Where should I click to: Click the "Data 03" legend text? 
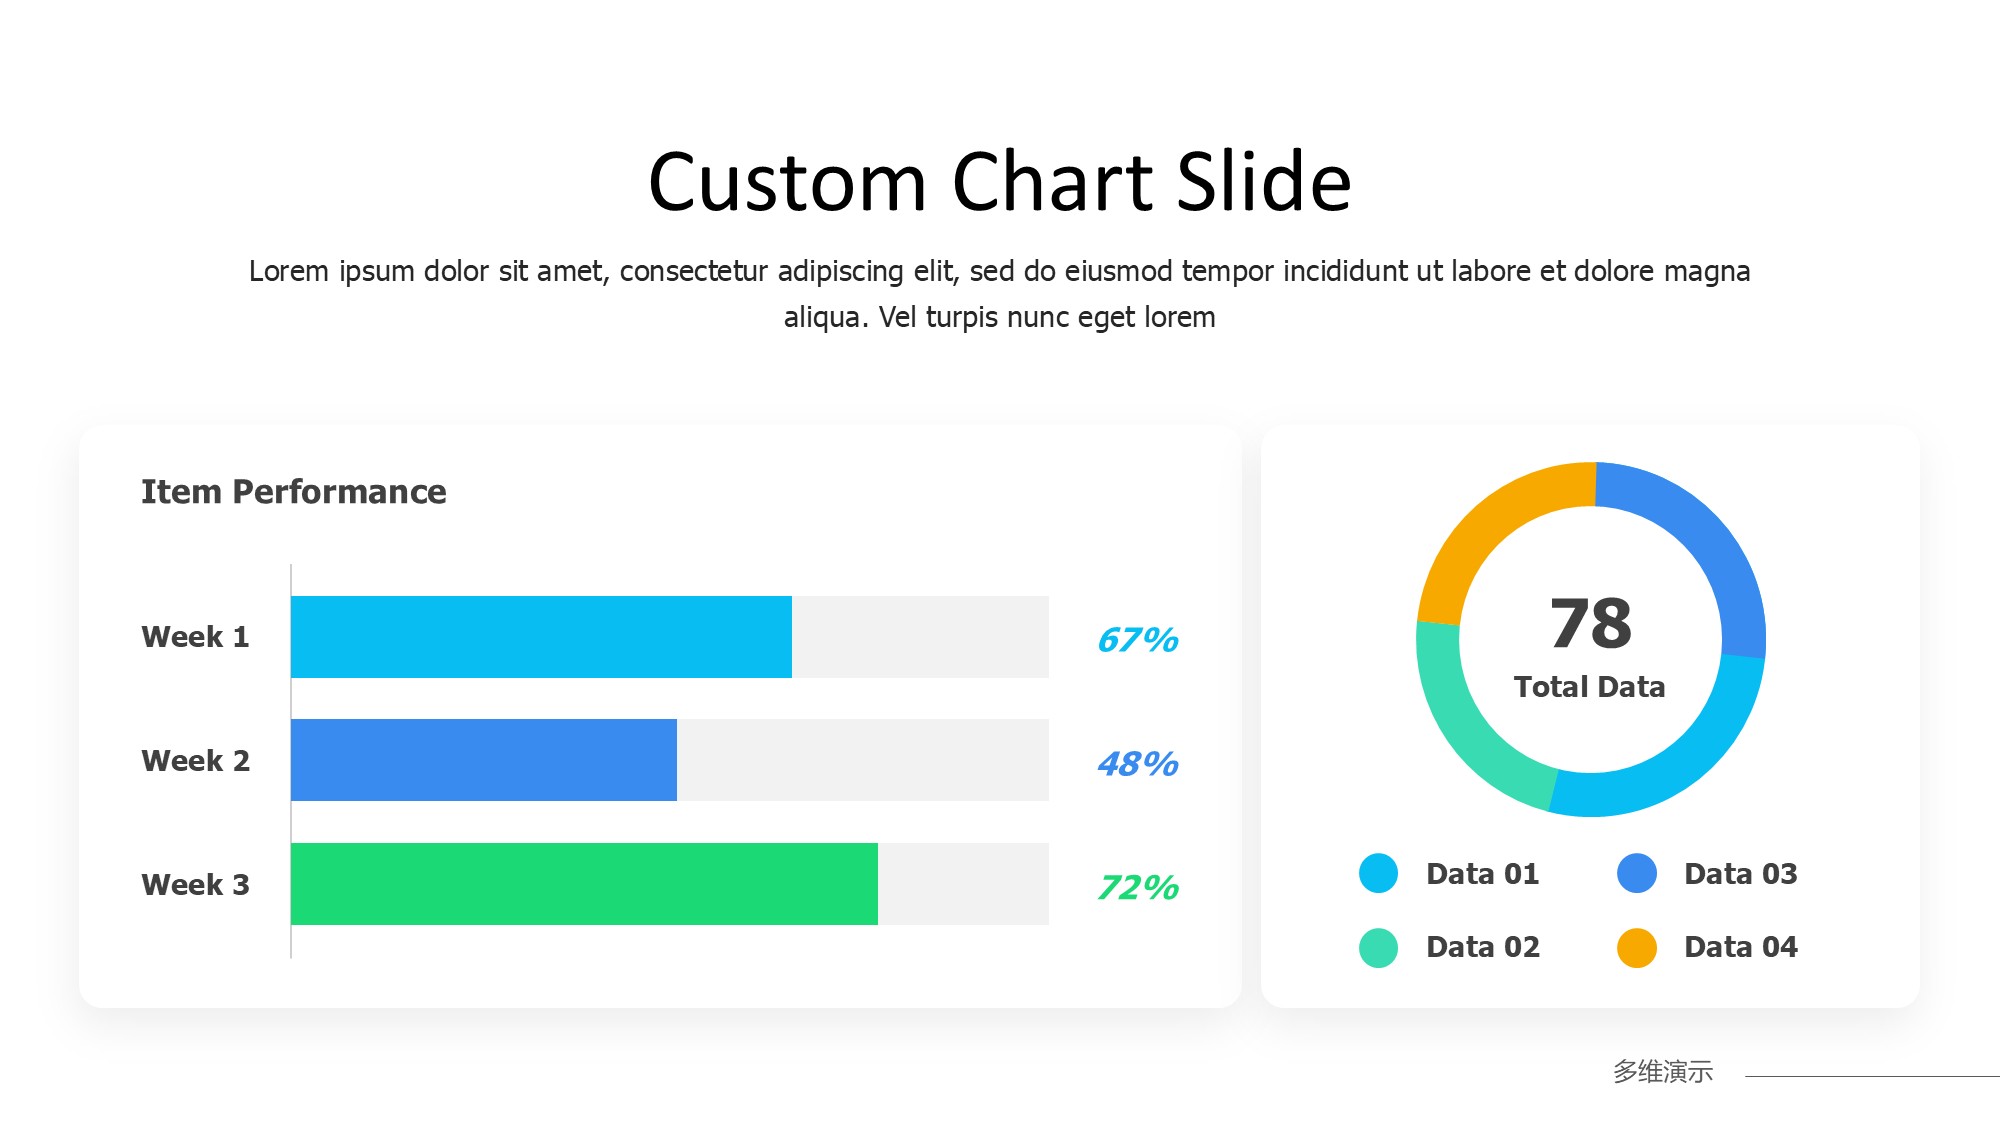coord(1740,874)
